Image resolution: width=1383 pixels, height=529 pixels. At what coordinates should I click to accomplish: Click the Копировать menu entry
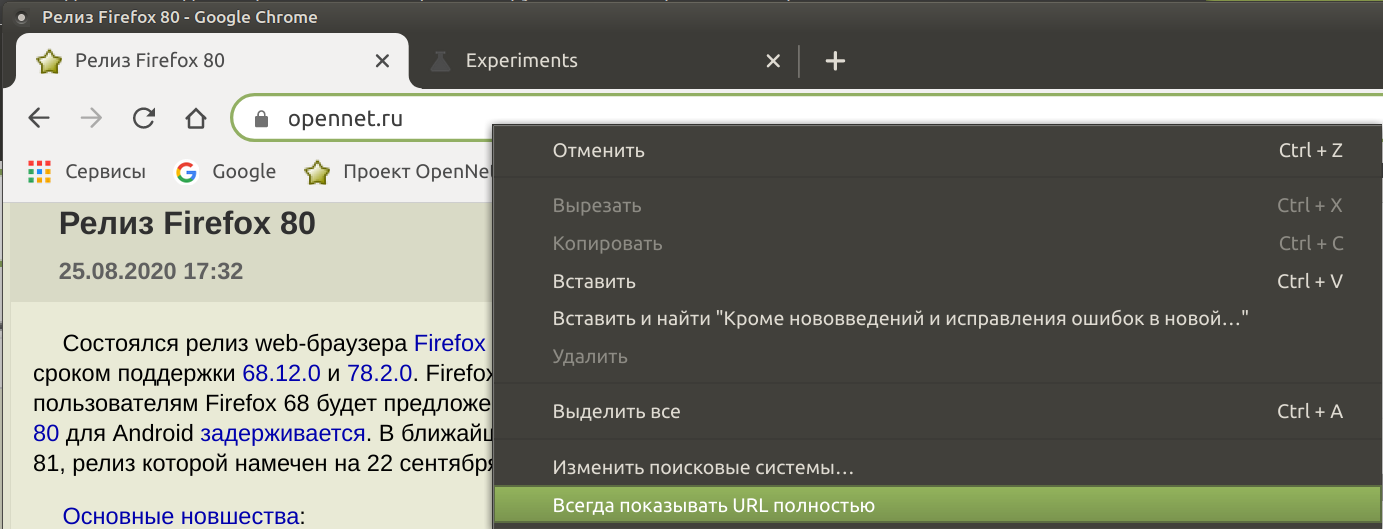click(x=939, y=244)
